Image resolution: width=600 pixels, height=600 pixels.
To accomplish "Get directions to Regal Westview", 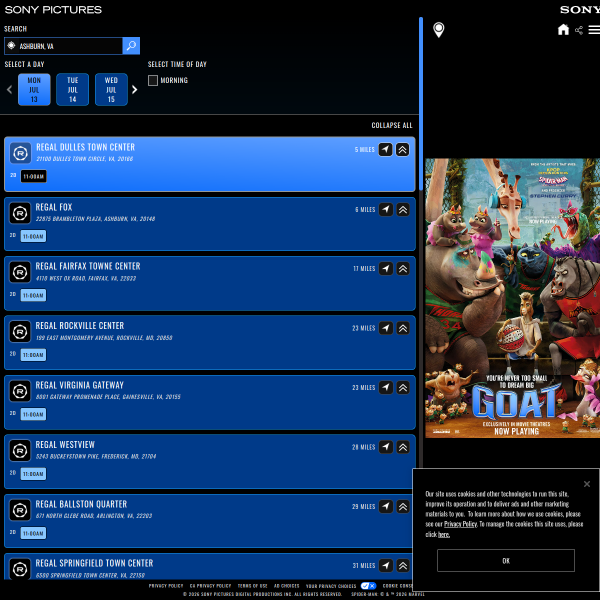I will pos(386,447).
